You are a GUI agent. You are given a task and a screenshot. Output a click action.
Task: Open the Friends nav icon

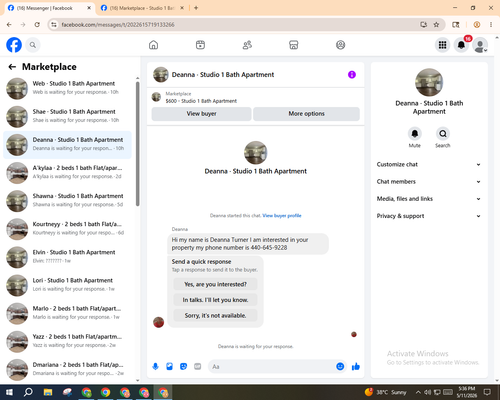coord(247,45)
